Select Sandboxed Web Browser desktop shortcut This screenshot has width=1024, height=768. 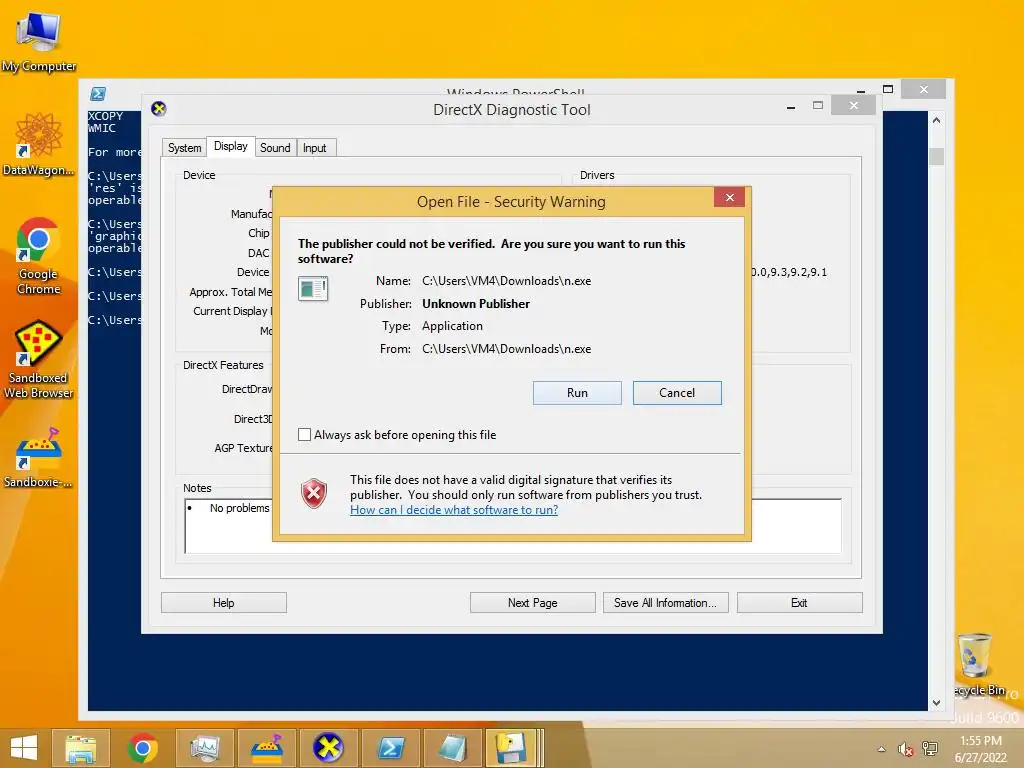39,360
